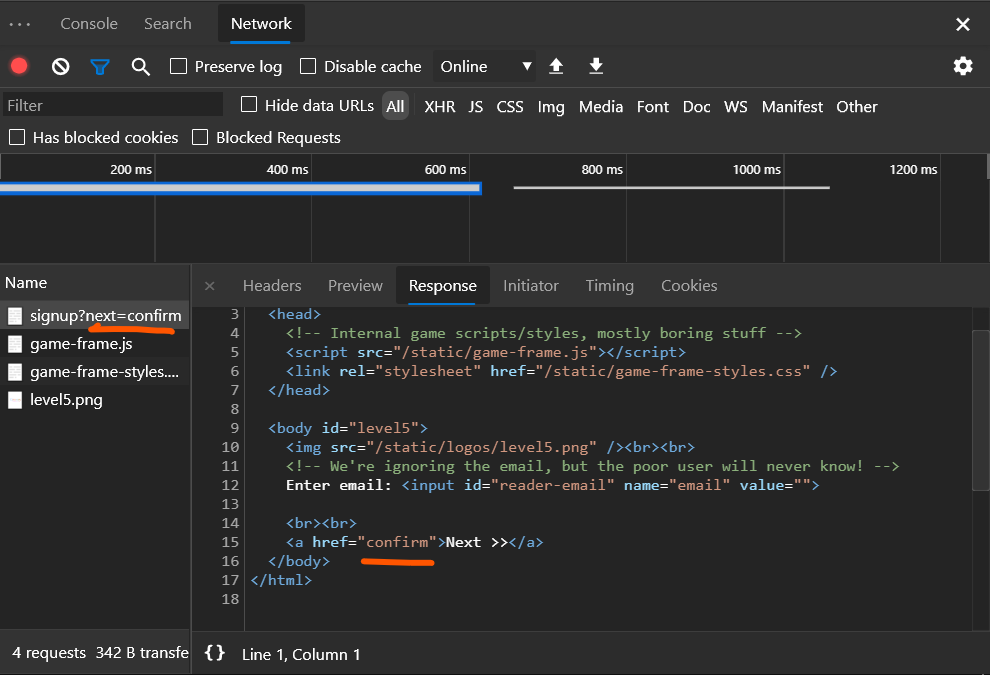The width and height of the screenshot is (990, 675).
Task: Enable Disable cache checkbox
Action: [308, 66]
